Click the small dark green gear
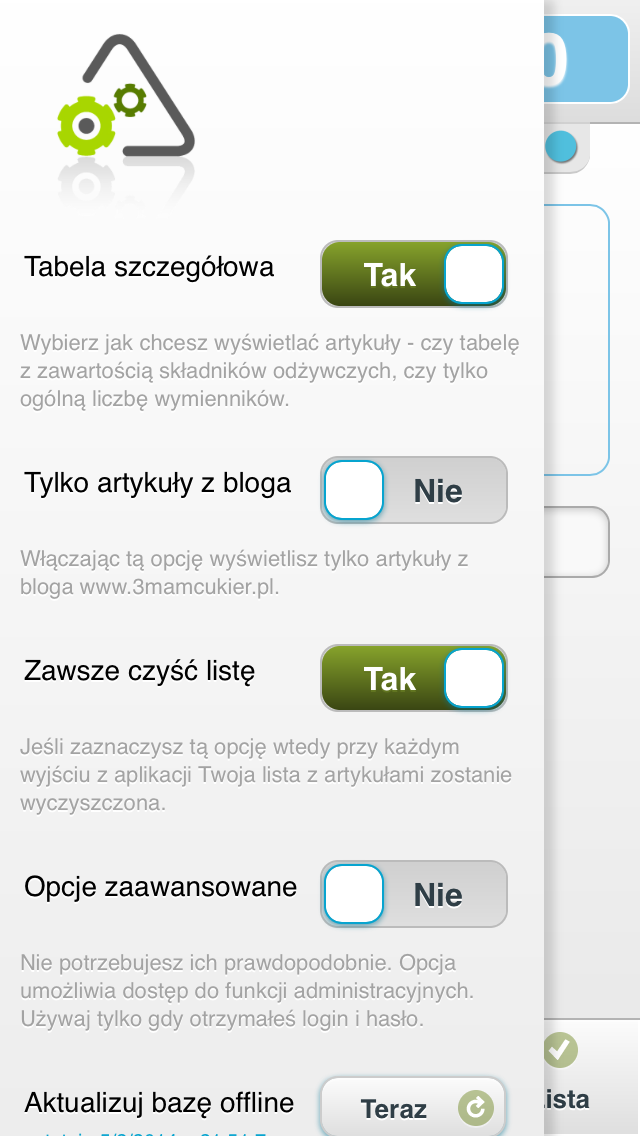The height and width of the screenshot is (1136, 640). tap(130, 99)
